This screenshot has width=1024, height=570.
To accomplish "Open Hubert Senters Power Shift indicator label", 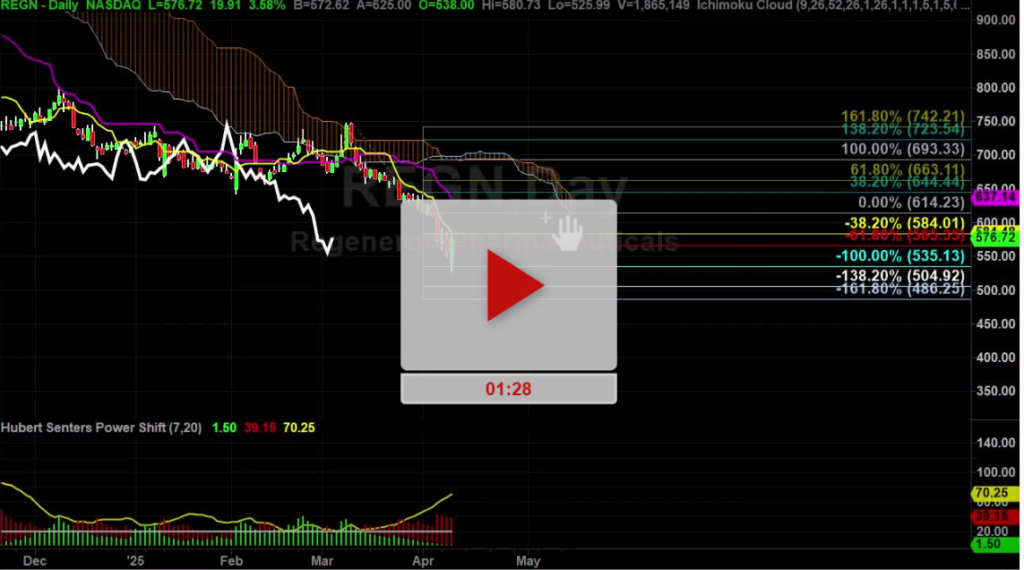I will pos(101,428).
